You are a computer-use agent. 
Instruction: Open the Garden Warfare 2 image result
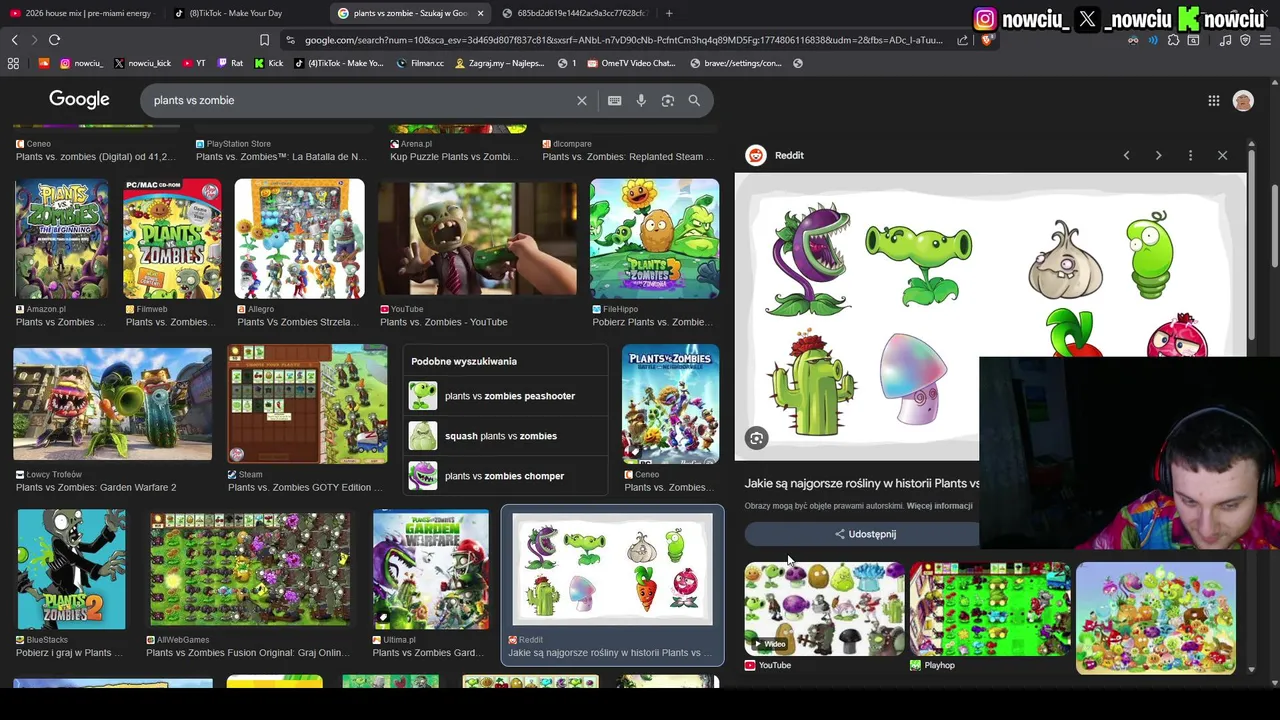[112, 404]
